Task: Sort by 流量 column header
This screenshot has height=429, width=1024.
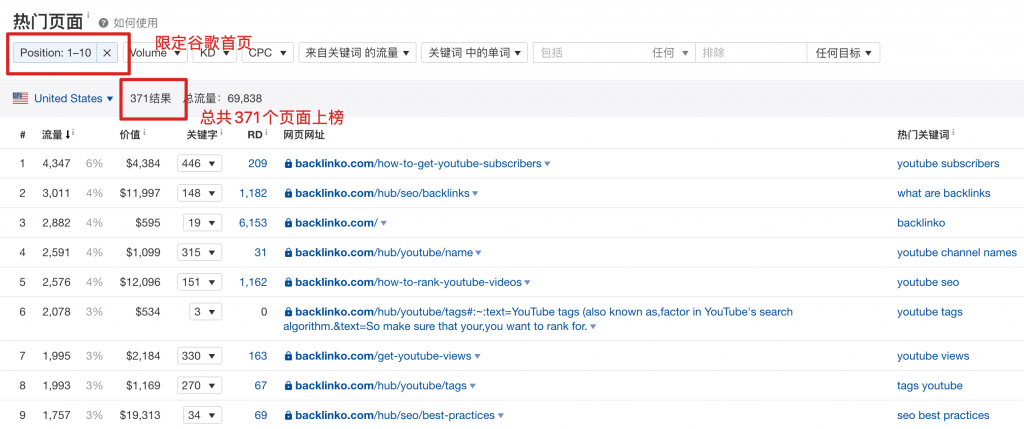Action: (x=55, y=134)
